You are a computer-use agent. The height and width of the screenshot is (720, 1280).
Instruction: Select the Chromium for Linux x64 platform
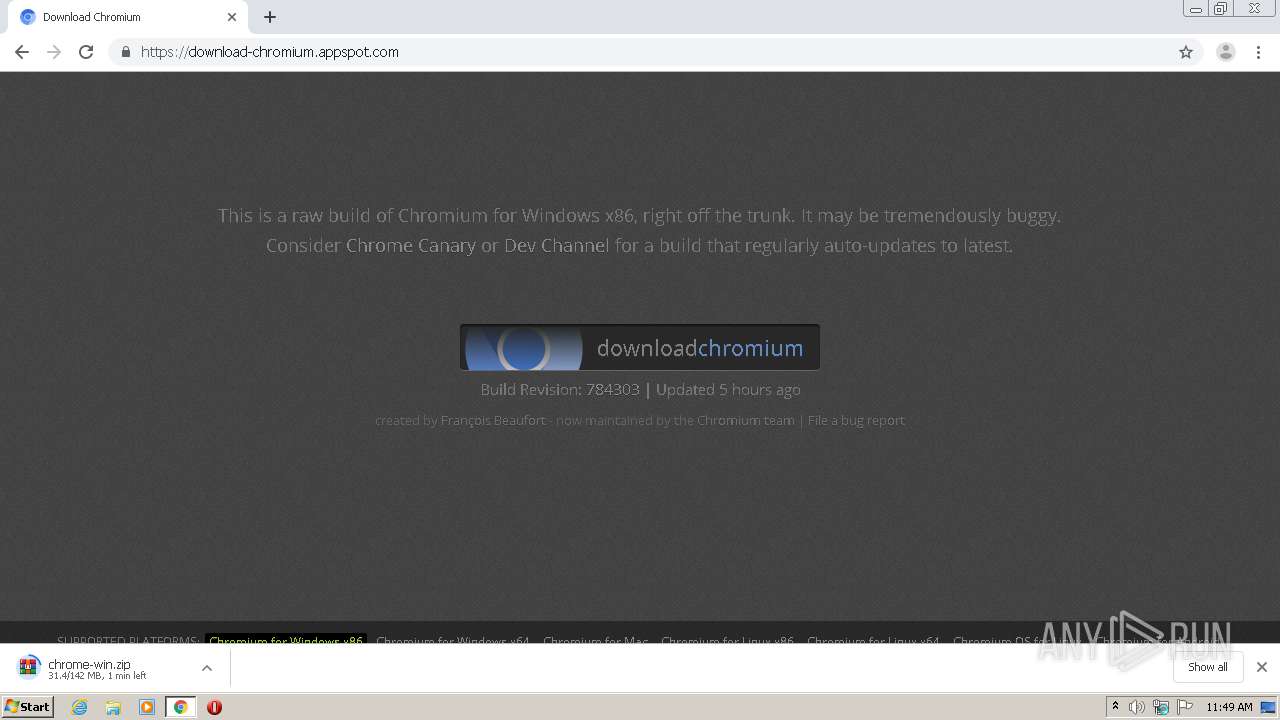pyautogui.click(x=873, y=640)
